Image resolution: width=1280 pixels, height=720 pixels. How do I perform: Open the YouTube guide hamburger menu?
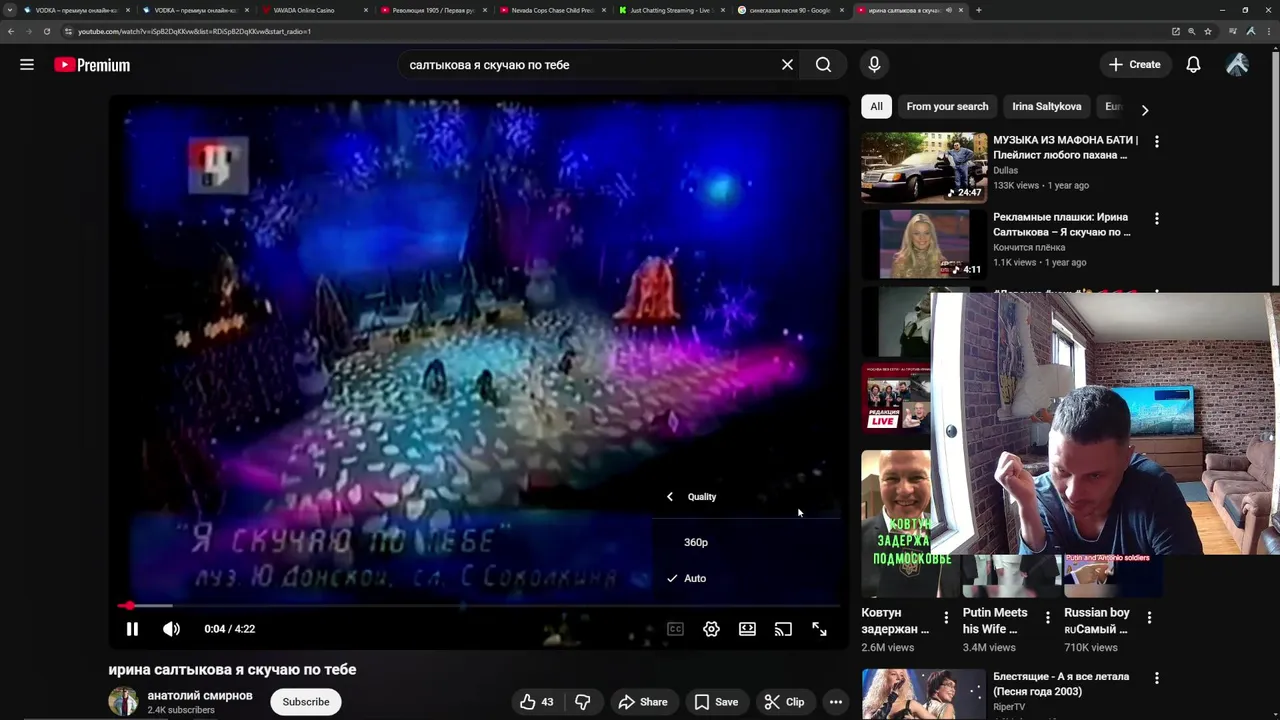click(x=27, y=65)
